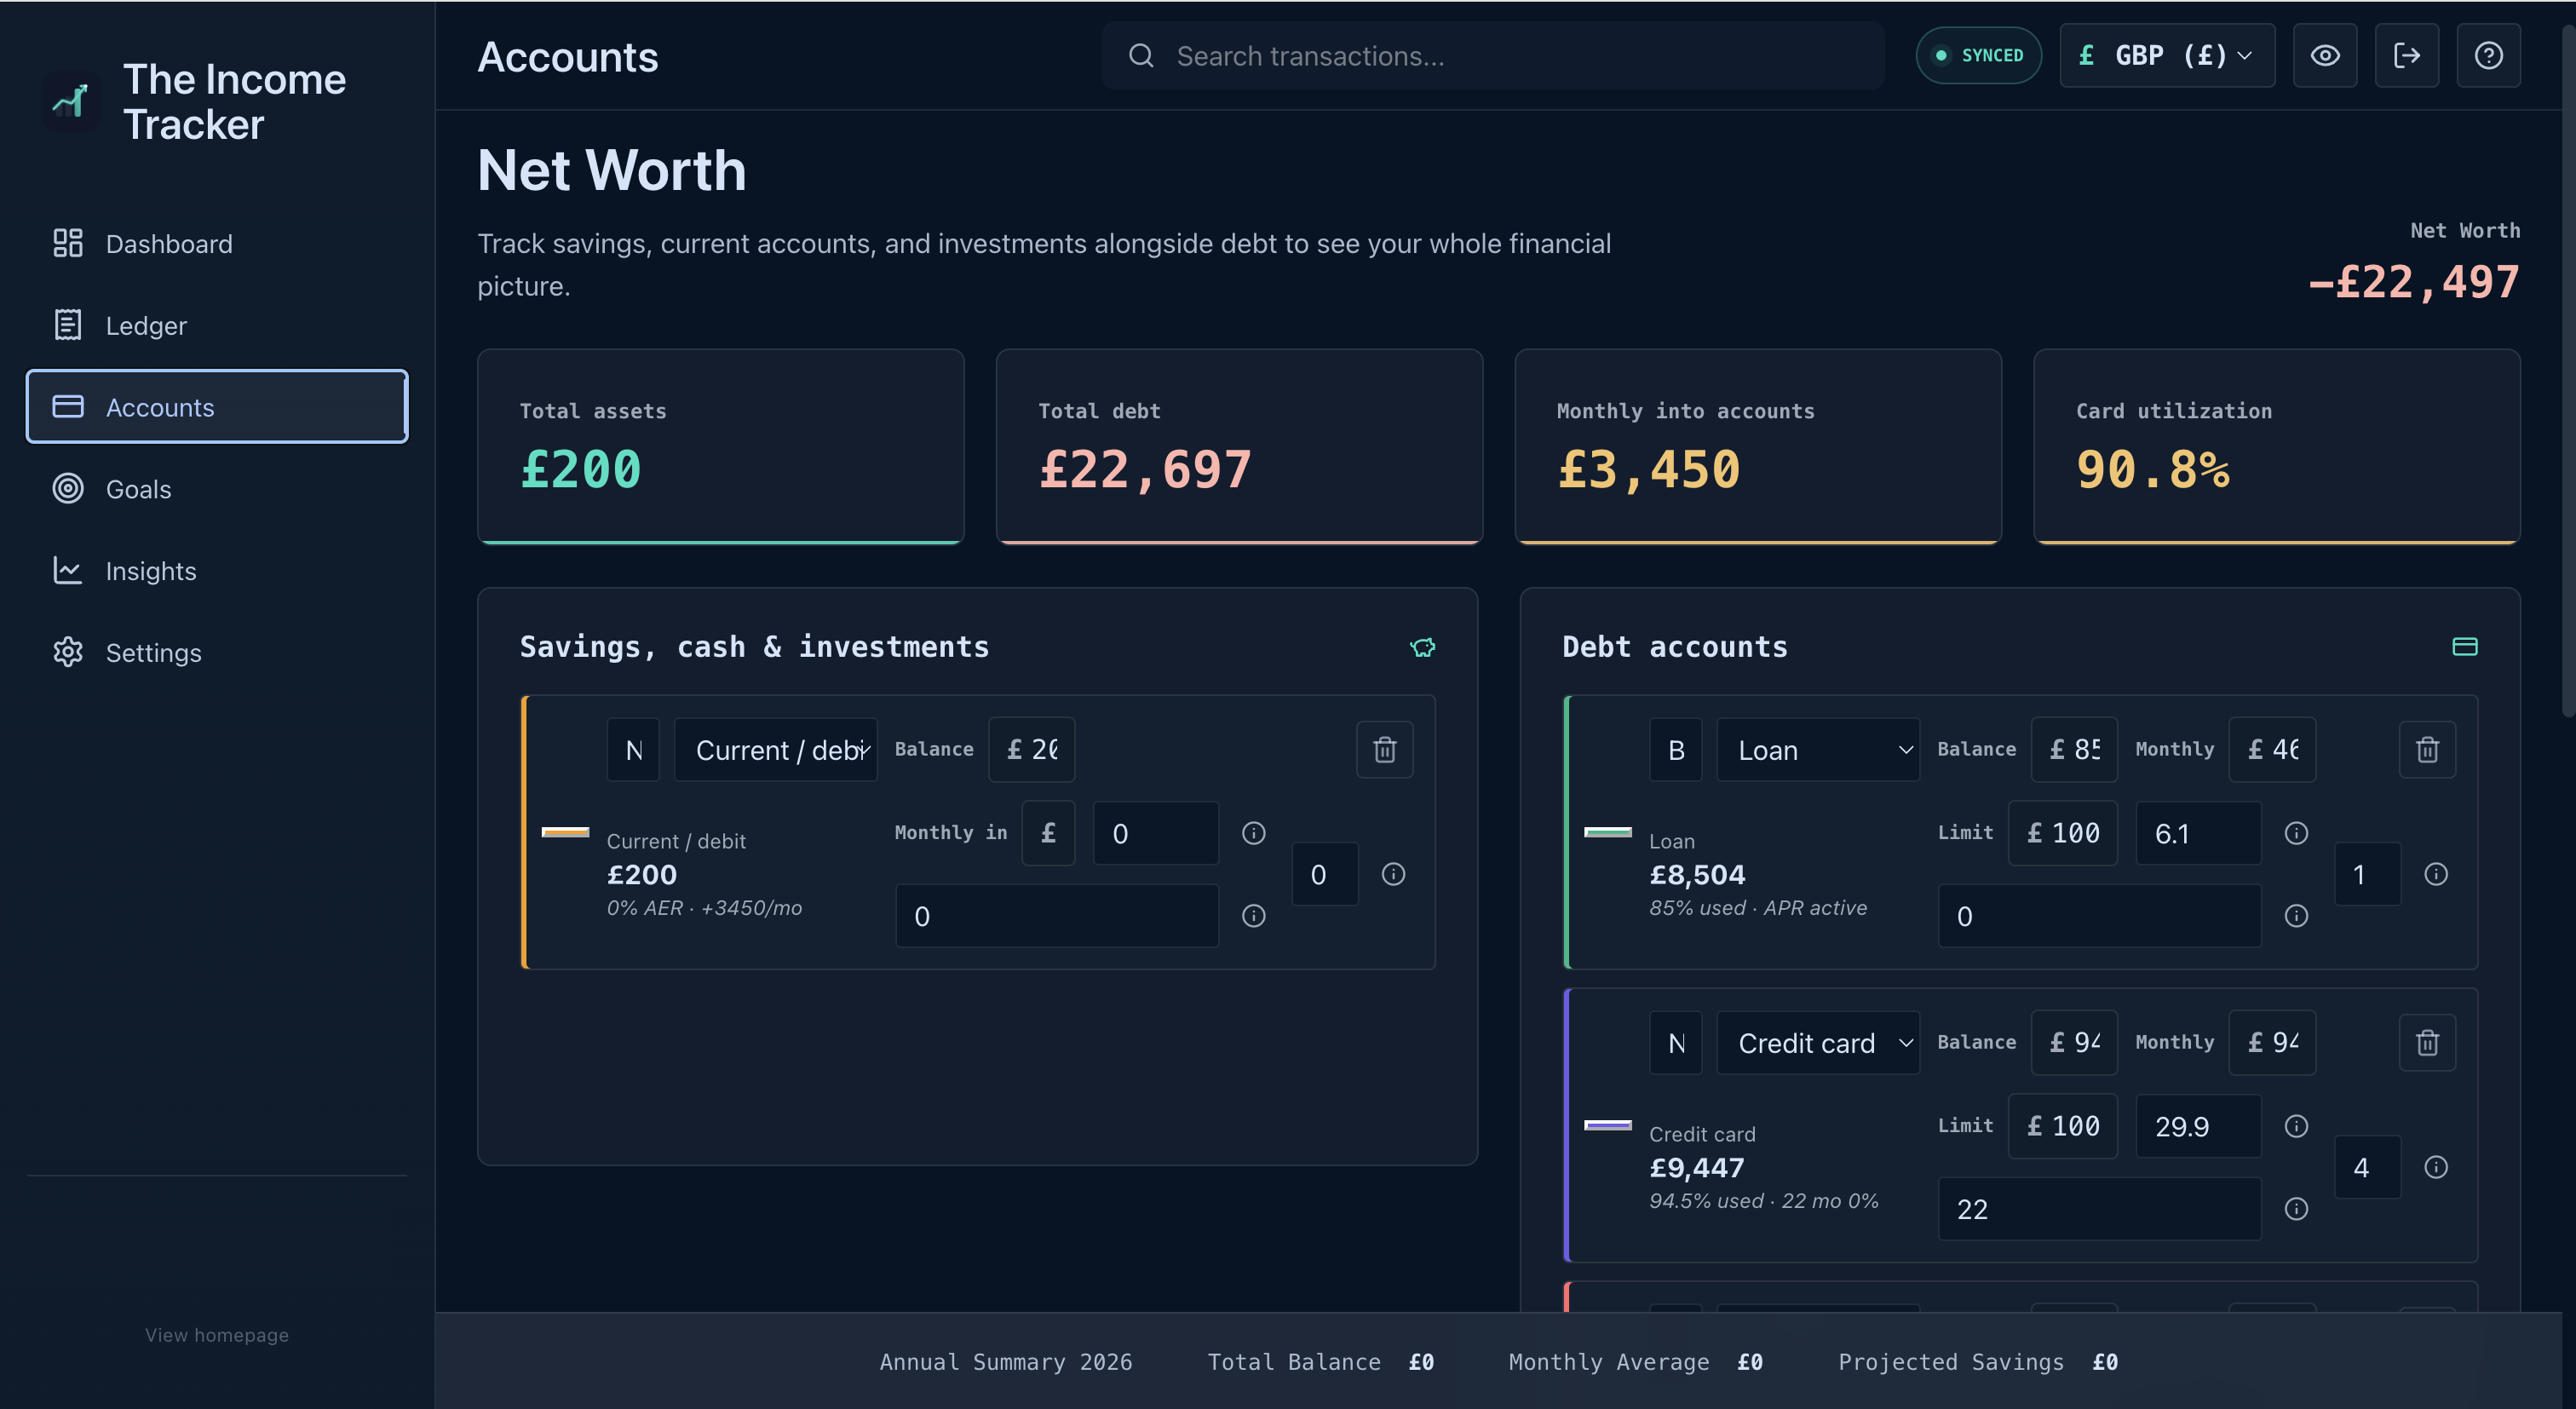Screen dimensions: 2576x1409
Task: Click the Loan Monthly payment field
Action: [2272, 749]
